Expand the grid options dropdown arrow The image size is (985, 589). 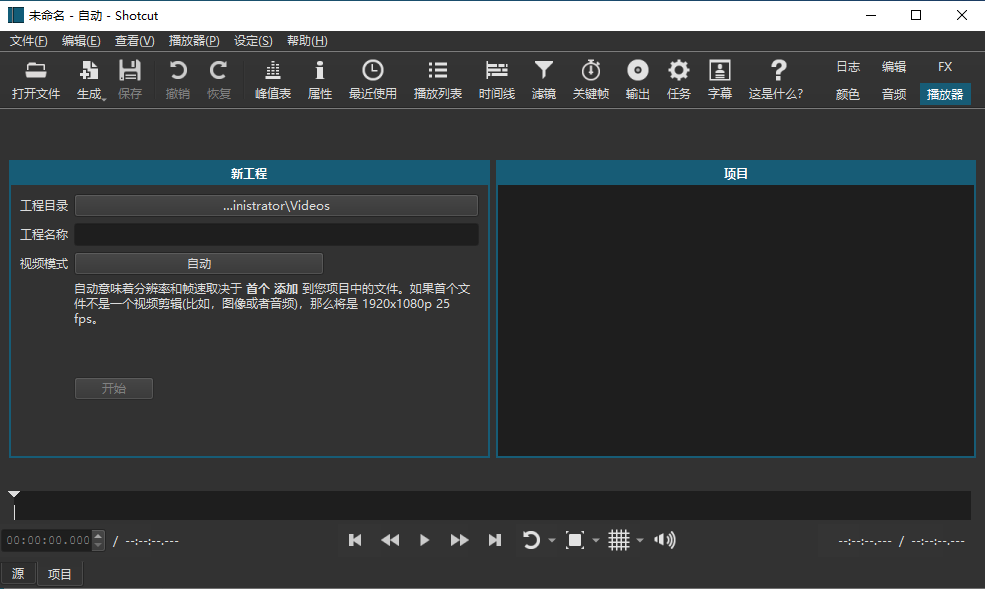(x=639, y=540)
